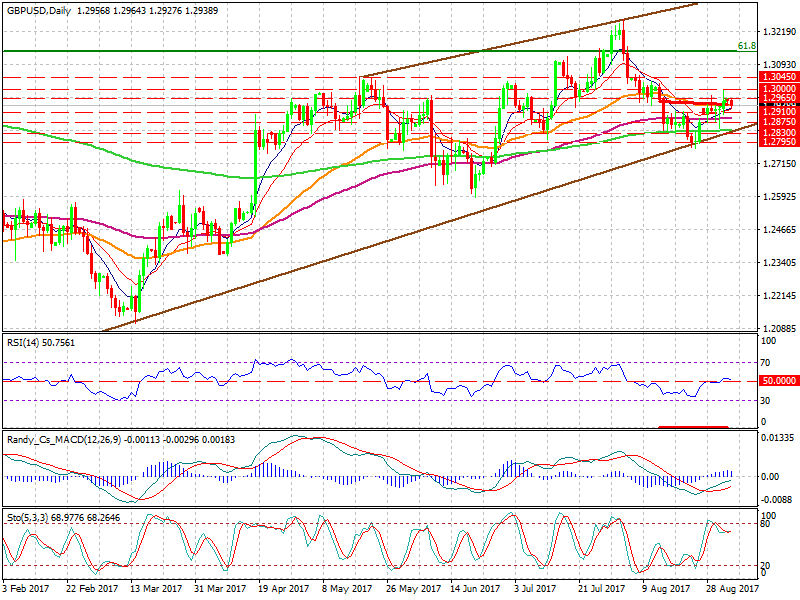Image resolution: width=800 pixels, height=600 pixels.
Task: Click the Sto(5,3,3) stochastic label
Action: click(25, 518)
